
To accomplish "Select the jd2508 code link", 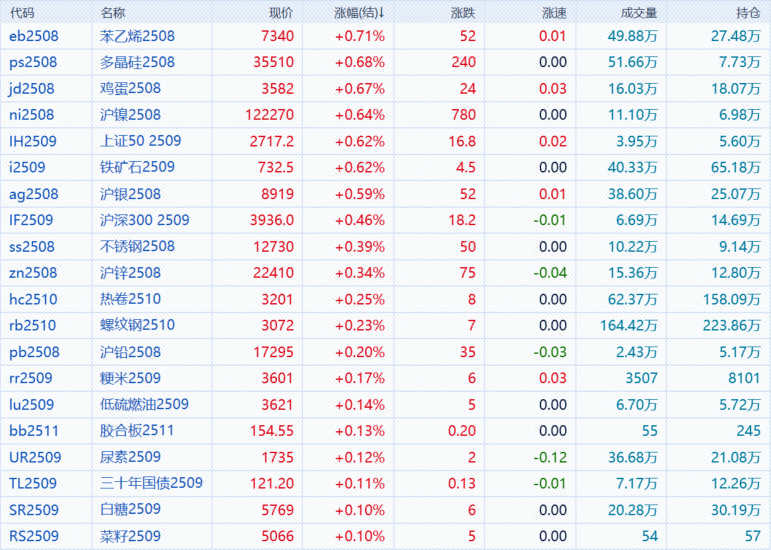I will [32, 88].
